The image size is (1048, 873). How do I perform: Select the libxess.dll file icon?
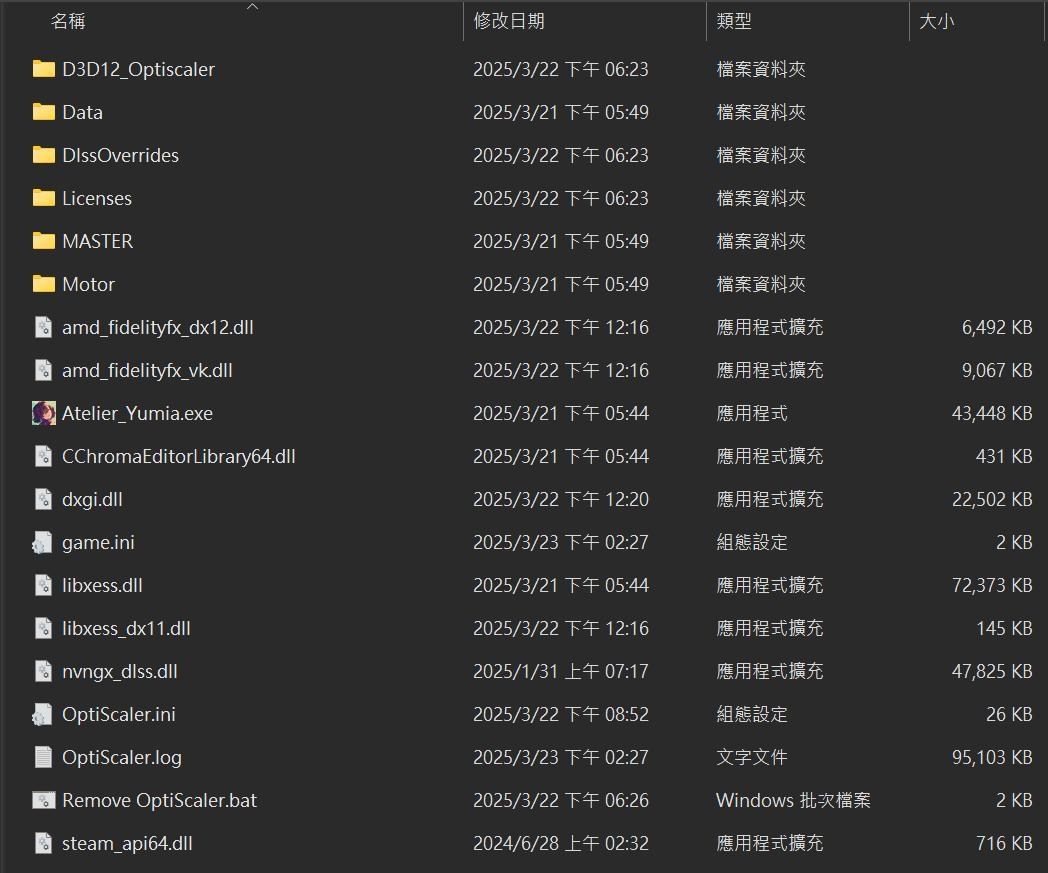click(x=44, y=585)
